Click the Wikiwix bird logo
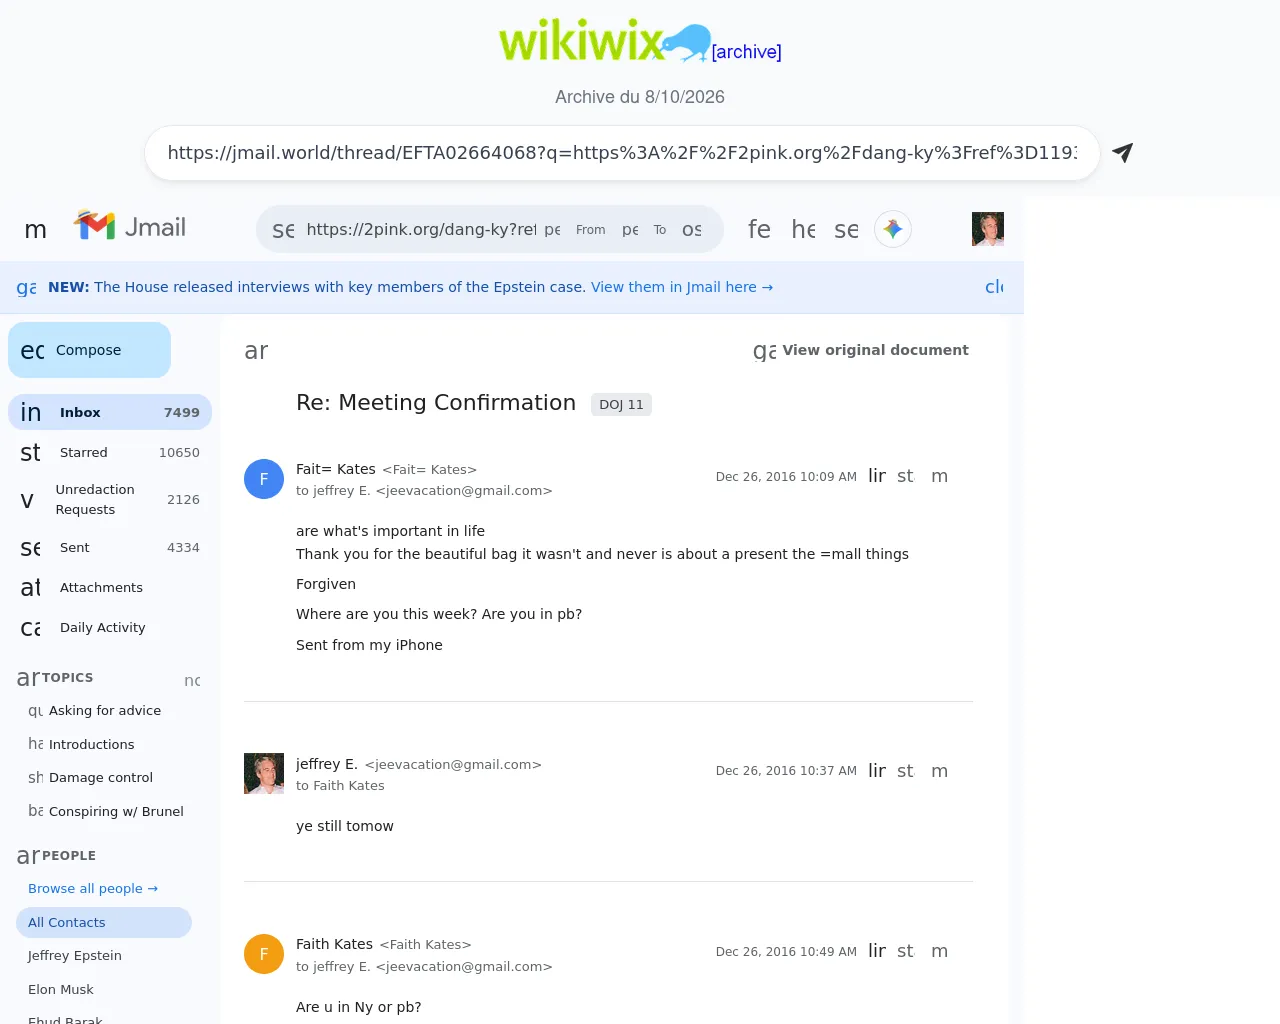Image resolution: width=1280 pixels, height=1024 pixels. pos(605,42)
